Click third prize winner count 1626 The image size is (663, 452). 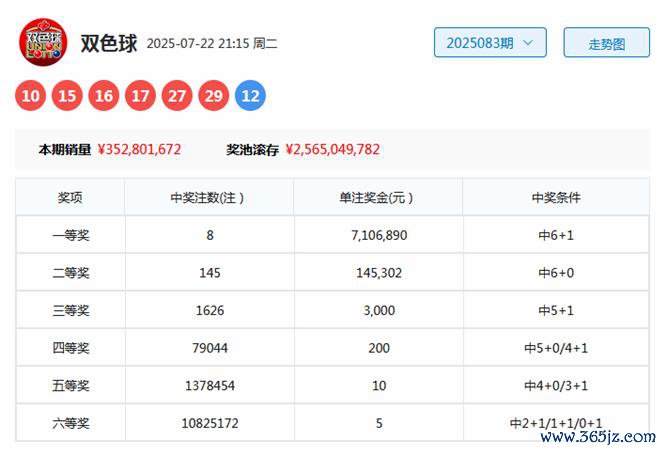[210, 310]
